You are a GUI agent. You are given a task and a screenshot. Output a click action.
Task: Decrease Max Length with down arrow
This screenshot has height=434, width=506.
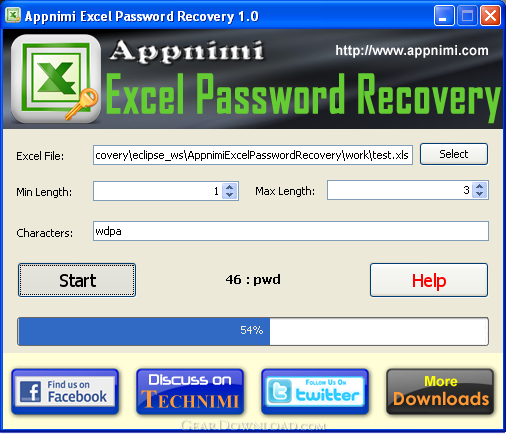pos(480,194)
